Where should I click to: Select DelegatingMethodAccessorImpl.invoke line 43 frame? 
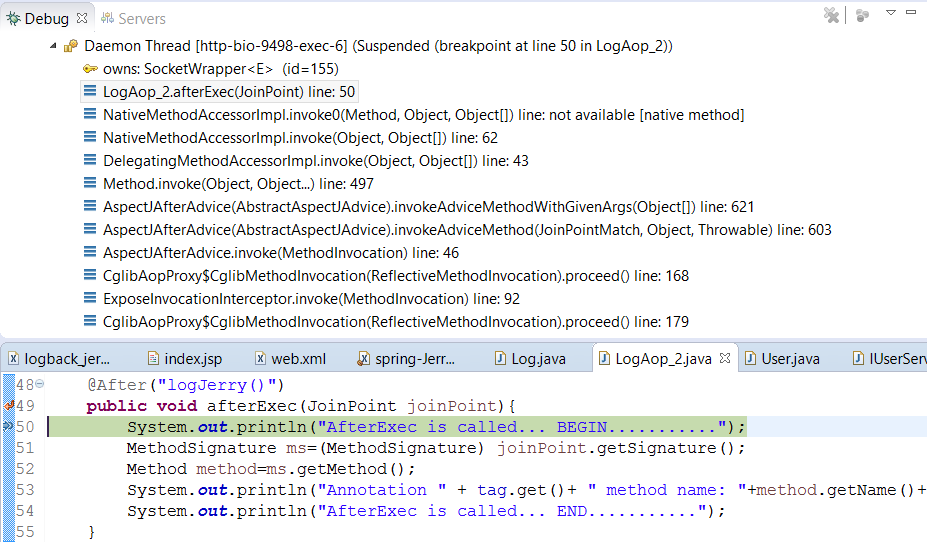316,161
